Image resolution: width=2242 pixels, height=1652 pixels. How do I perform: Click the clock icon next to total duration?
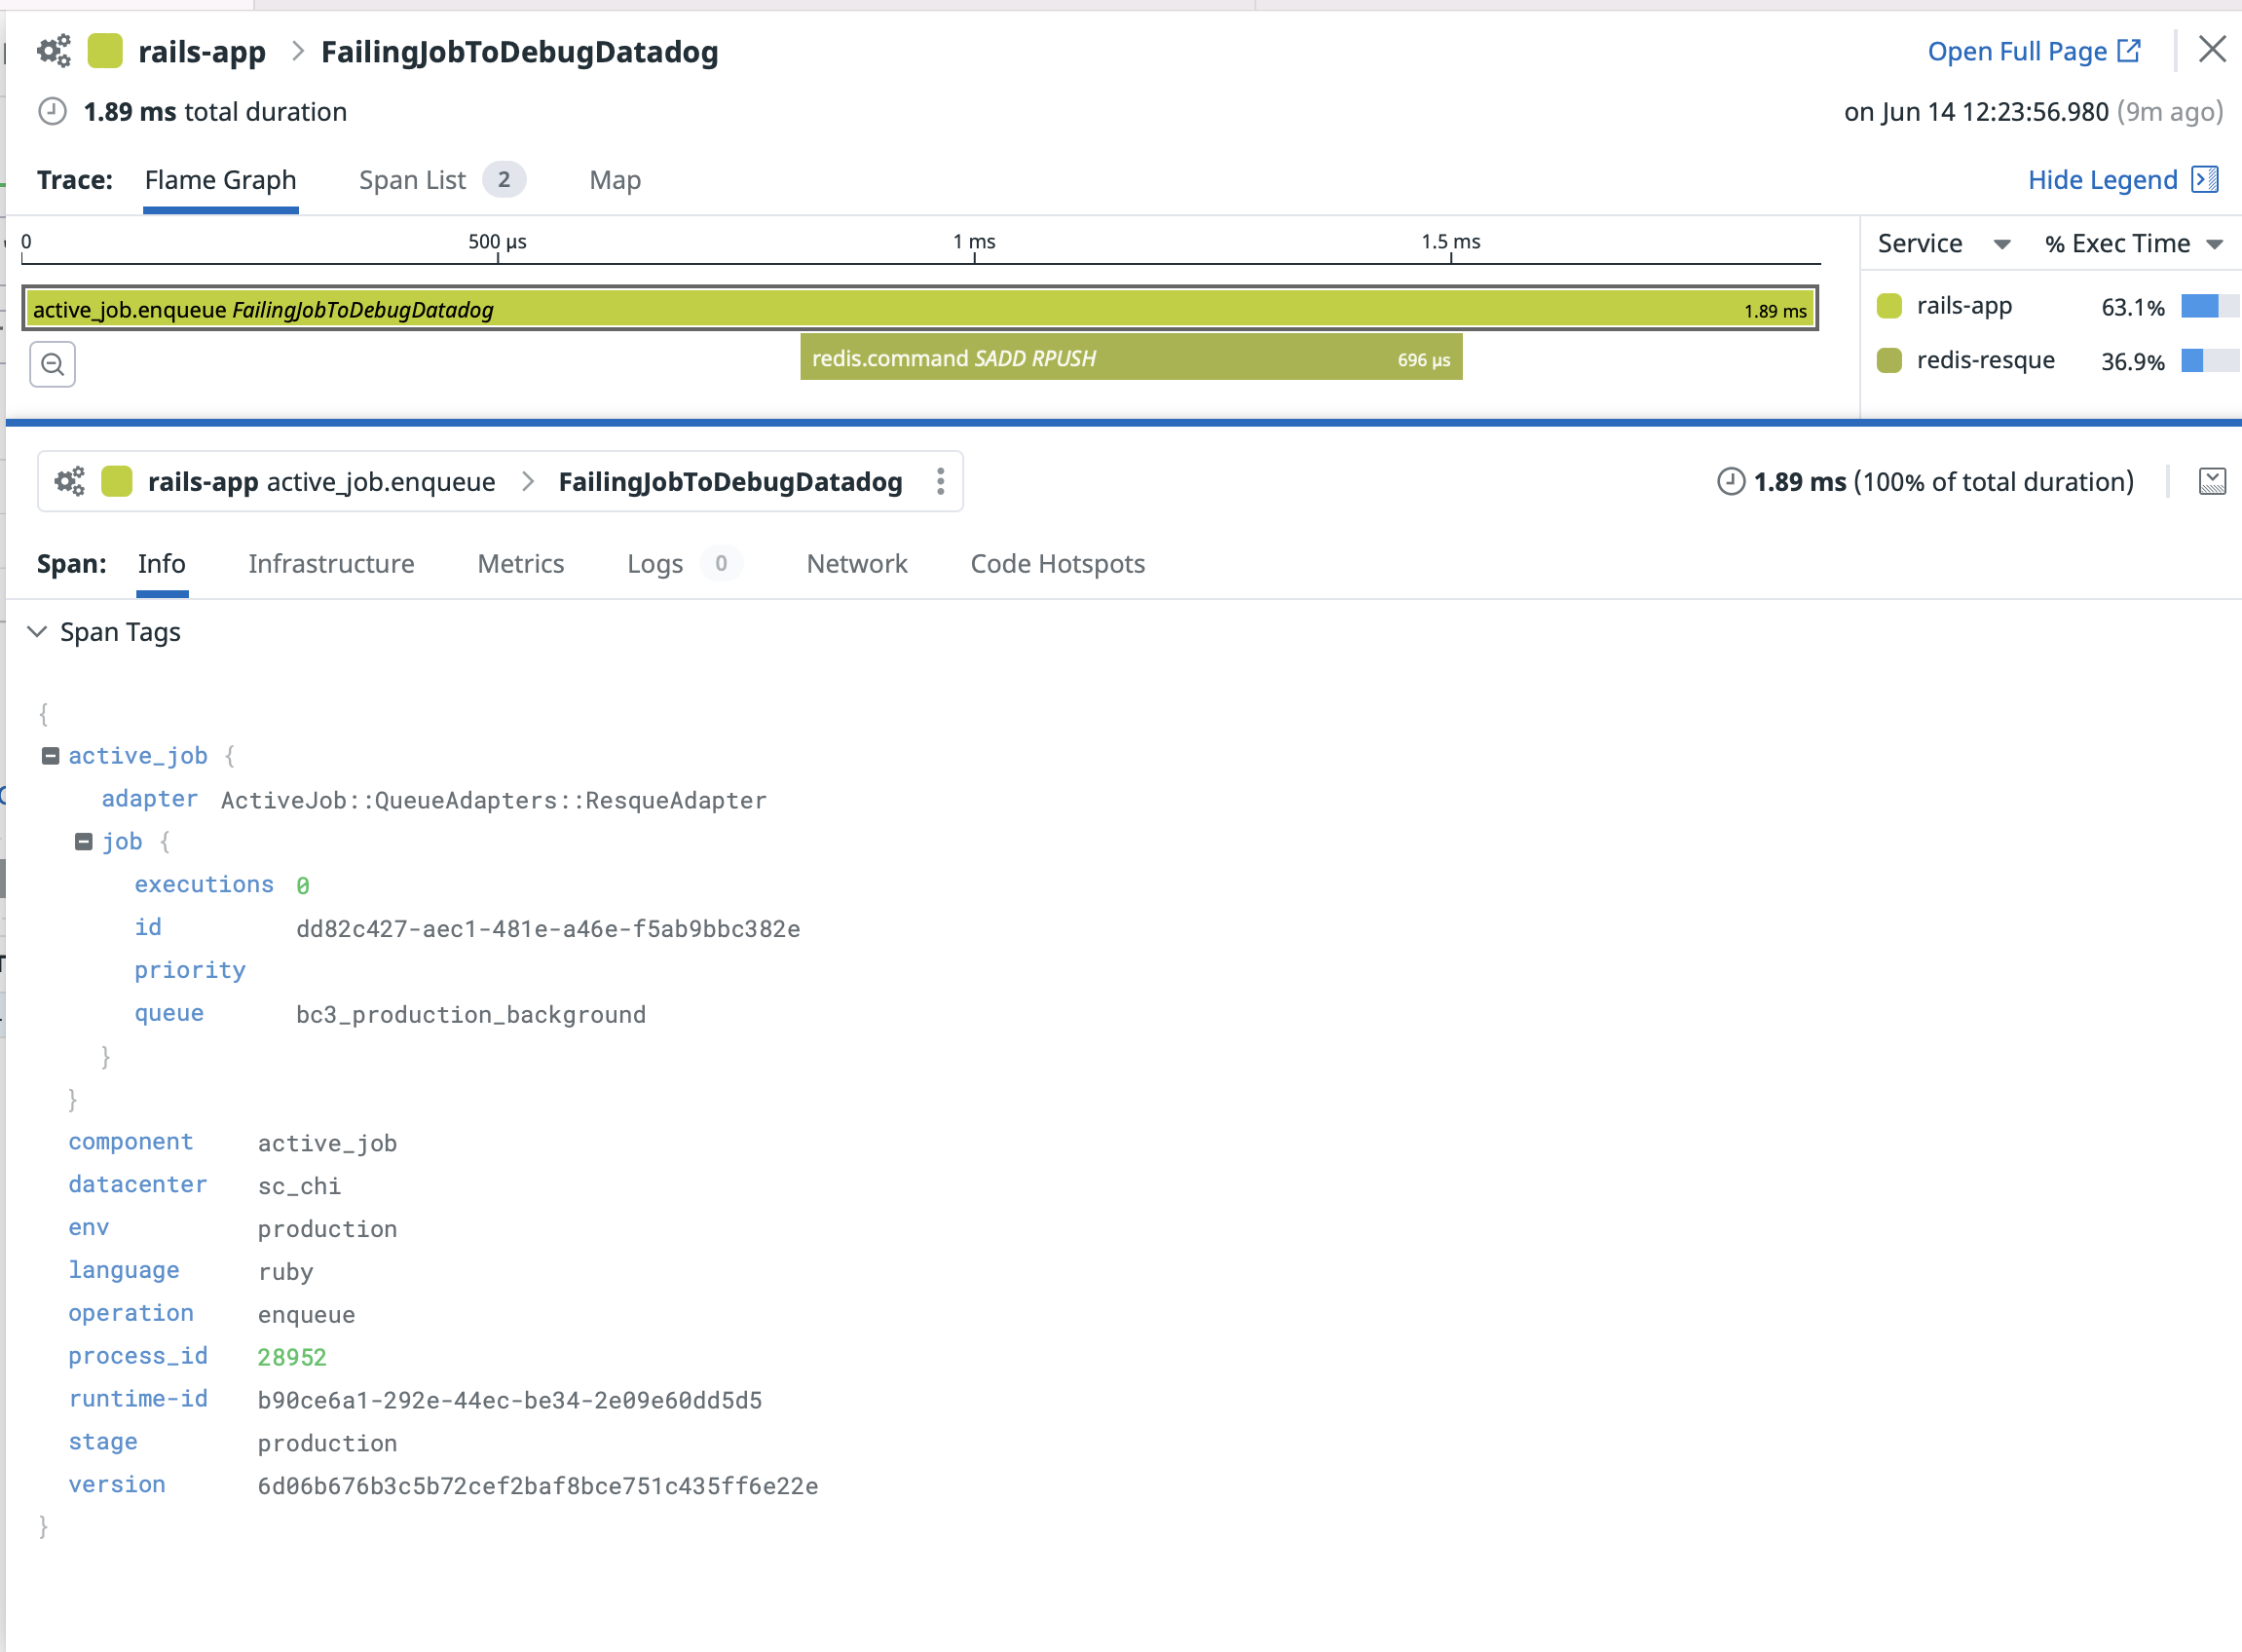pyautogui.click(x=52, y=111)
